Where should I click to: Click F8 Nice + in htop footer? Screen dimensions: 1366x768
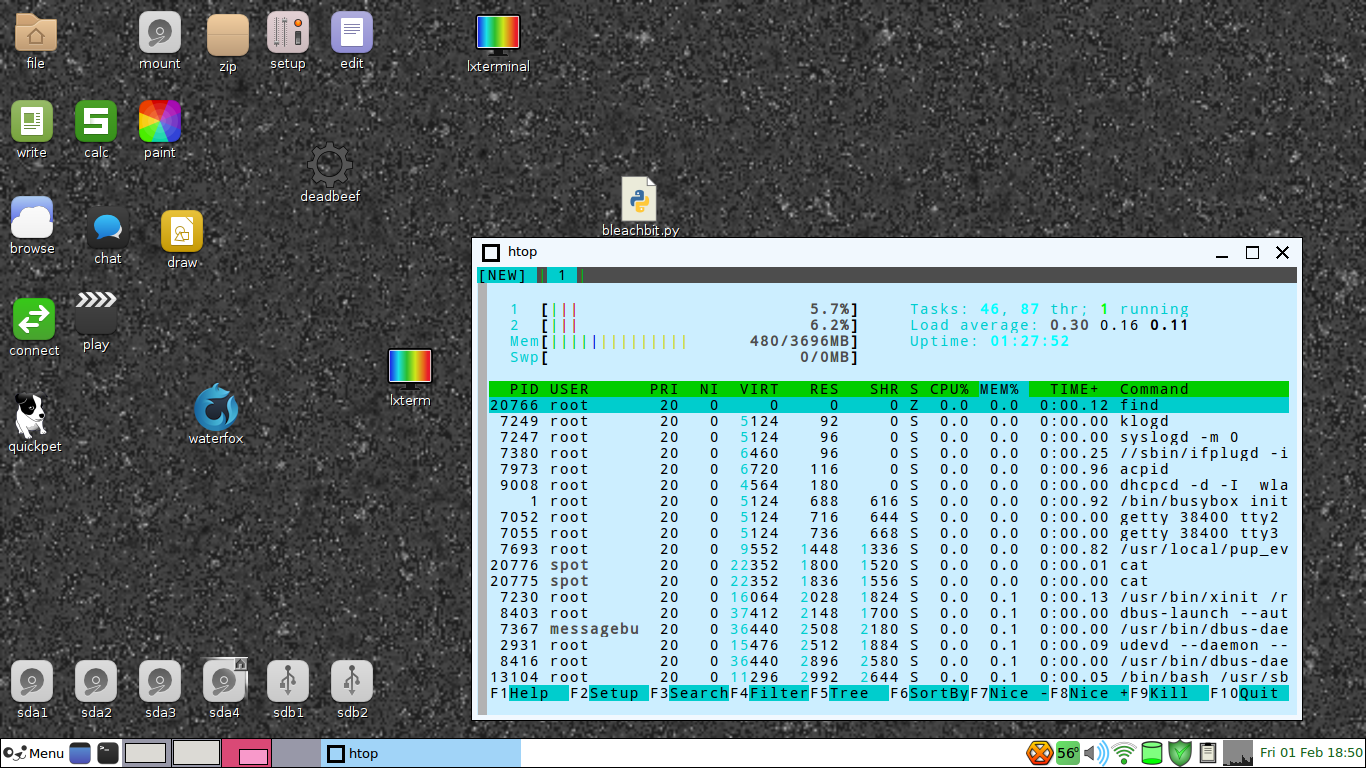(1089, 693)
